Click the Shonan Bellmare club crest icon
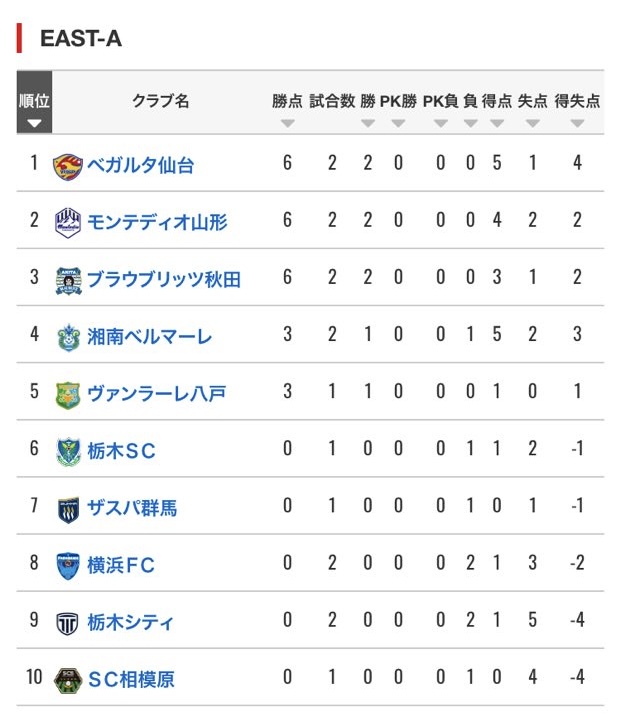The width and height of the screenshot is (621, 719). [x=68, y=336]
